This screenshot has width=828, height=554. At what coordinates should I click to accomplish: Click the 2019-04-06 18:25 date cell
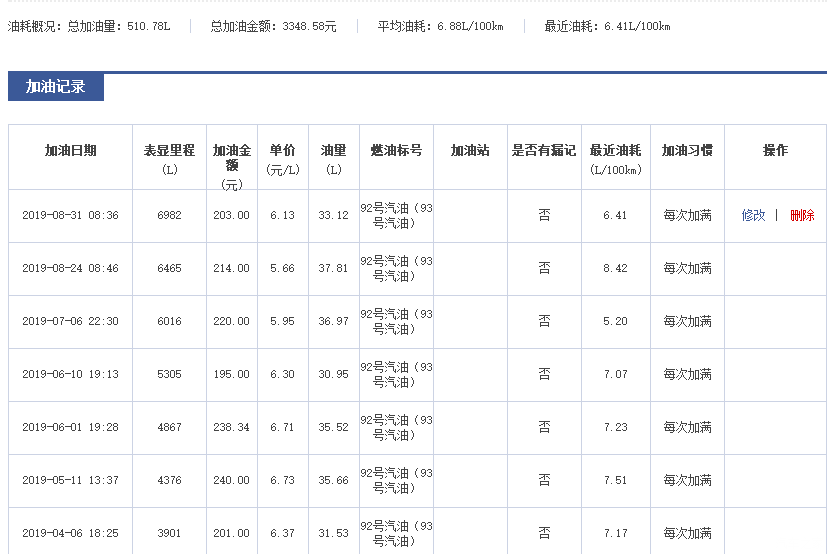[x=70, y=533]
